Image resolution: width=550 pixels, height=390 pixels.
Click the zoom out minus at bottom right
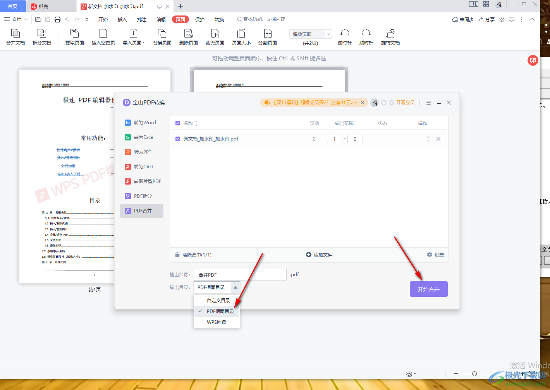point(456,374)
